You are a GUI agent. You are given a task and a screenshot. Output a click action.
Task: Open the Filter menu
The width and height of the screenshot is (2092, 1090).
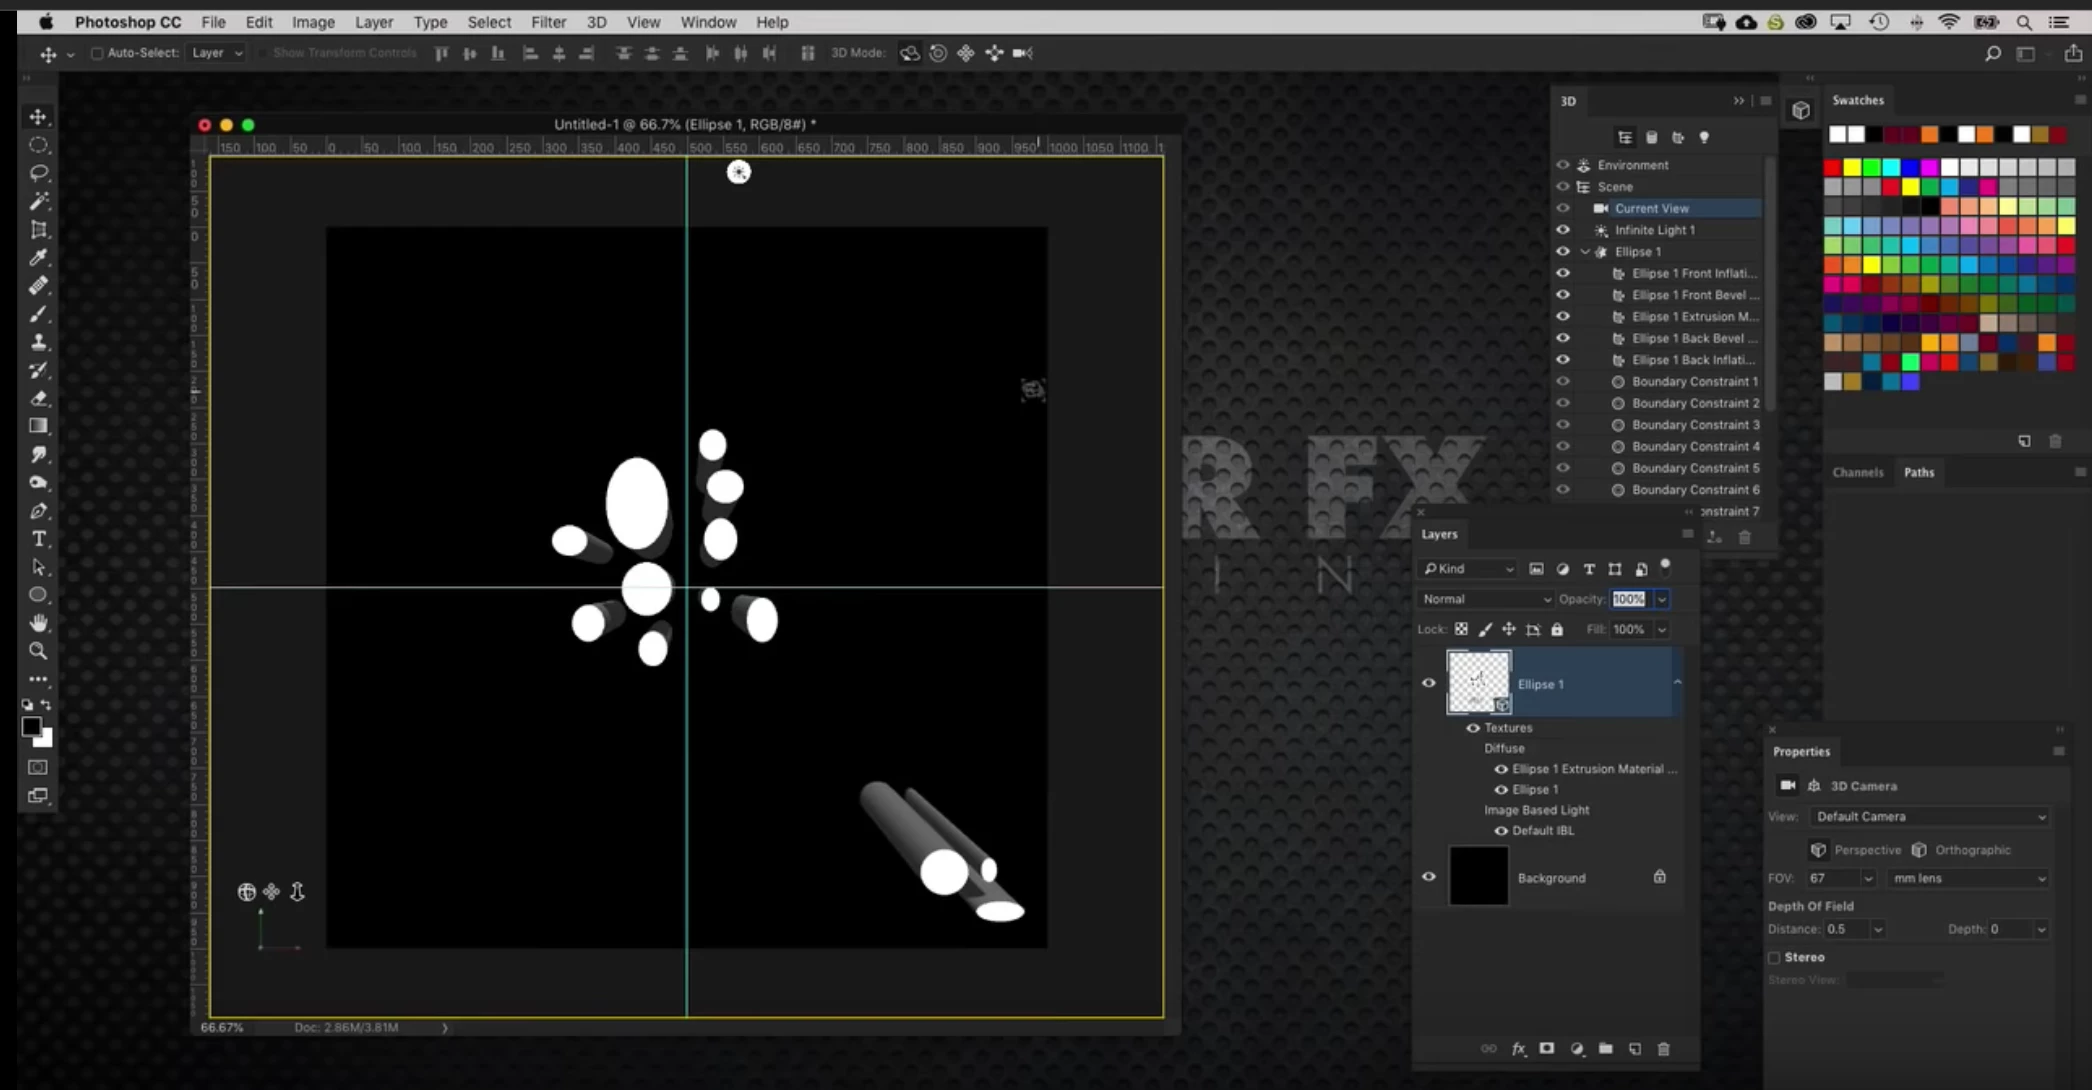click(548, 22)
